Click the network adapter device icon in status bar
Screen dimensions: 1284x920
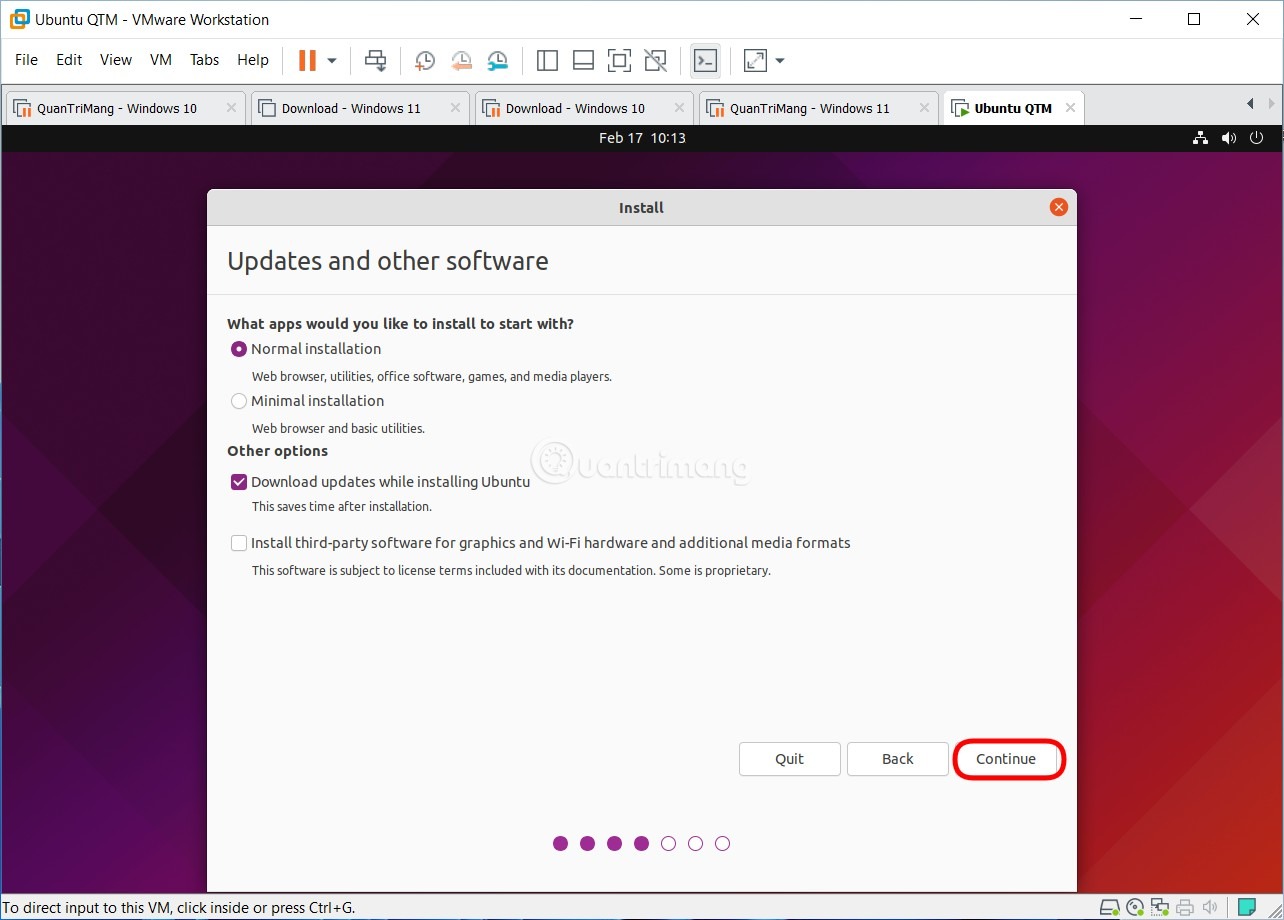[1160, 908]
